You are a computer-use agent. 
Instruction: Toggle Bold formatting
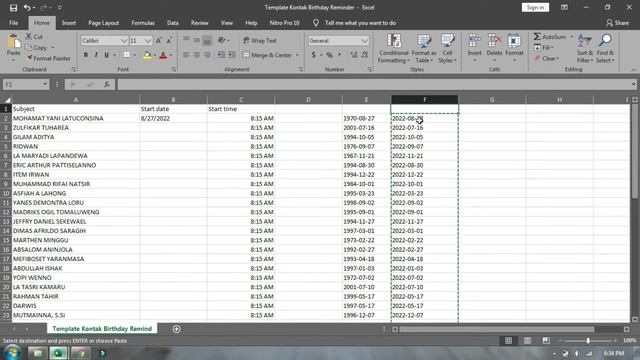click(86, 55)
